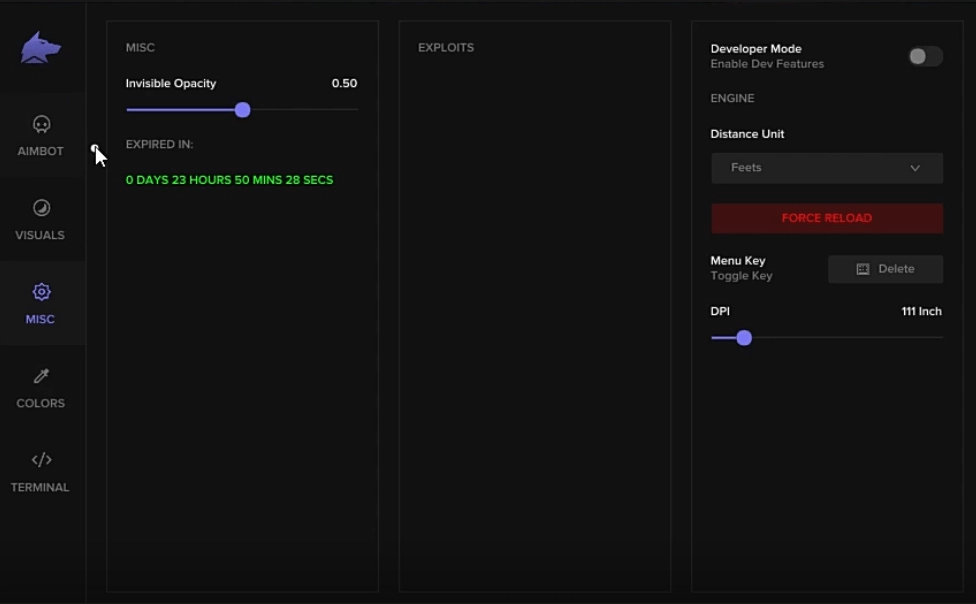Click the Delete menu key bind button
Image resolution: width=976 pixels, height=604 pixels.
(885, 269)
